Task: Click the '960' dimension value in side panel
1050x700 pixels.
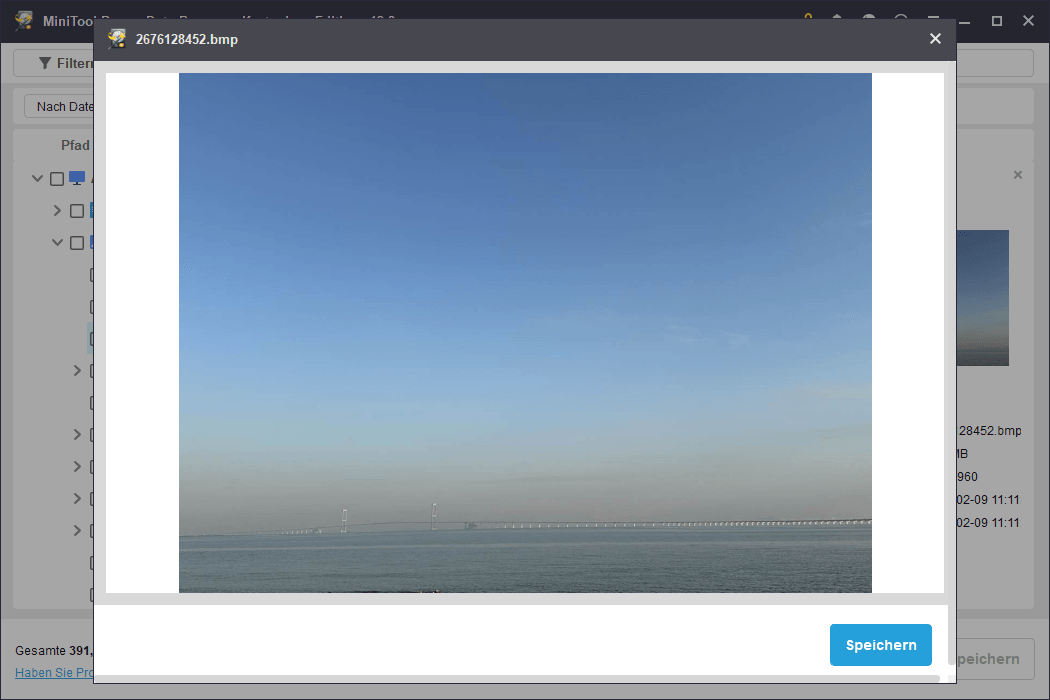Action: coord(967,477)
